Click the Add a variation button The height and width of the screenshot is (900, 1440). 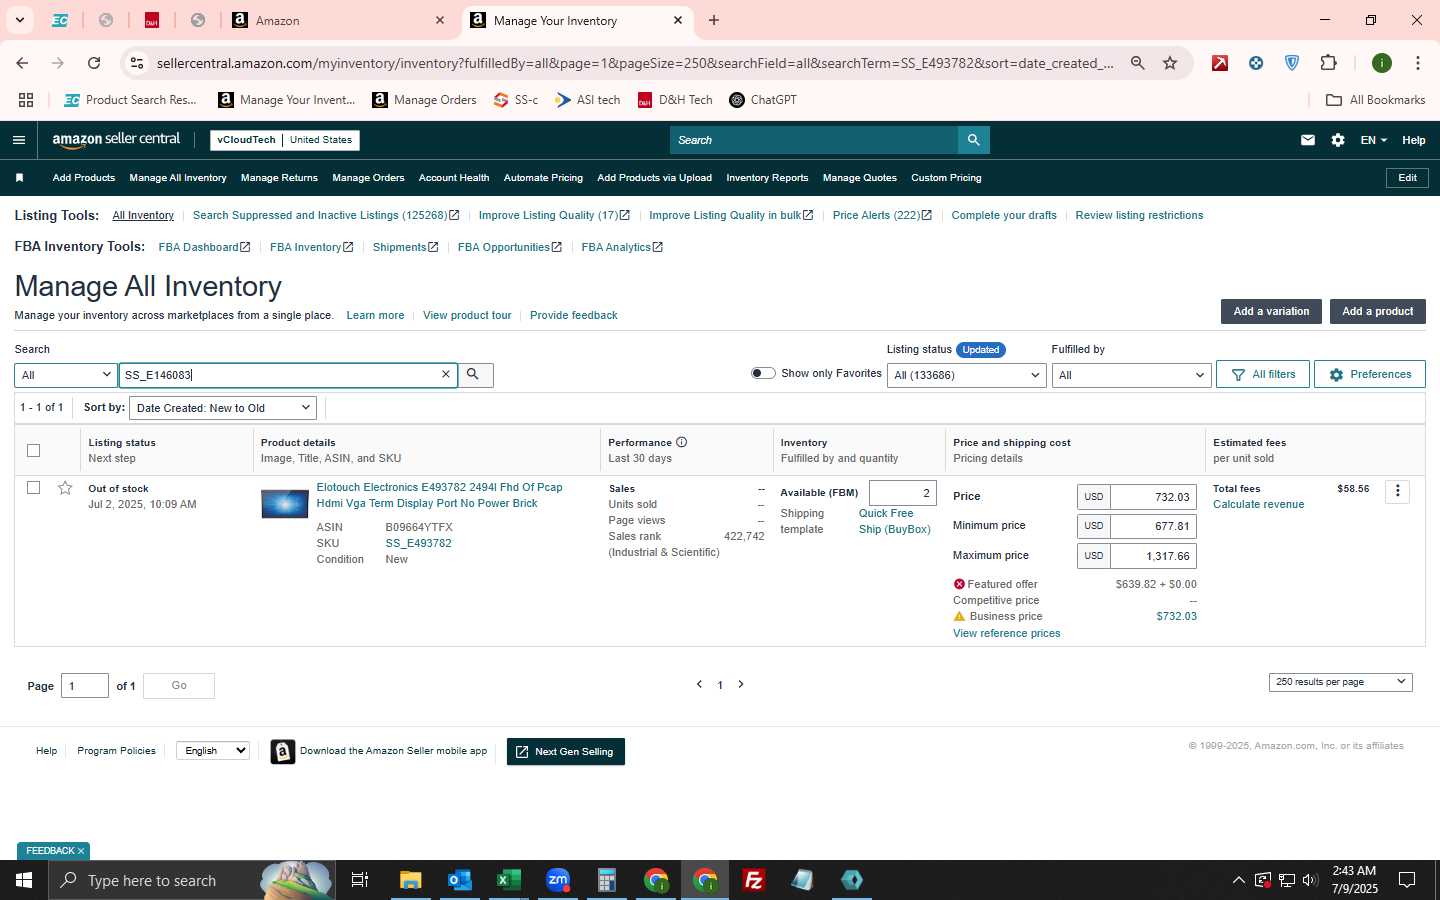click(1271, 311)
